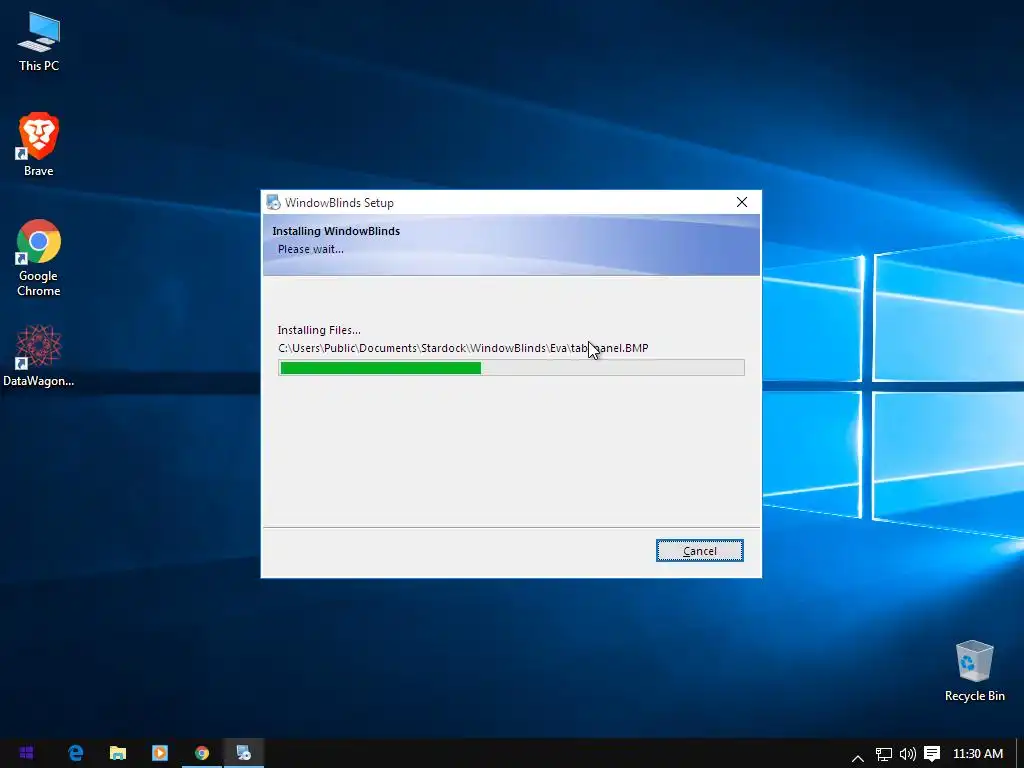Launch the Brave browser desktop shortcut
This screenshot has height=768, width=1024.
(39, 144)
